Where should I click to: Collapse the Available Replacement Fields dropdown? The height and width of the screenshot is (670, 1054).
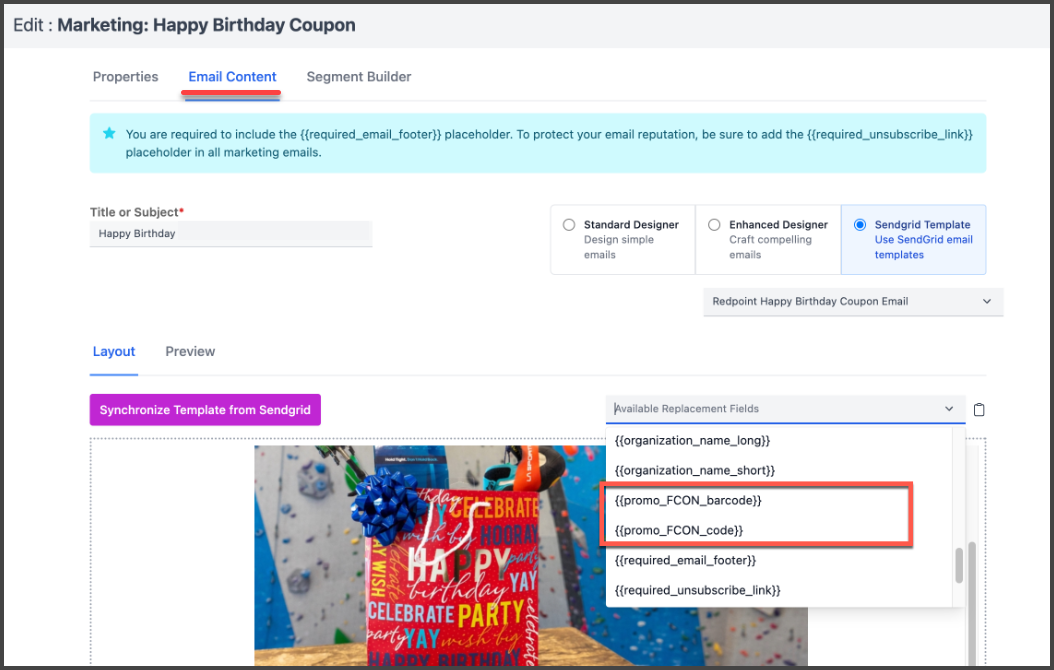click(x=949, y=409)
